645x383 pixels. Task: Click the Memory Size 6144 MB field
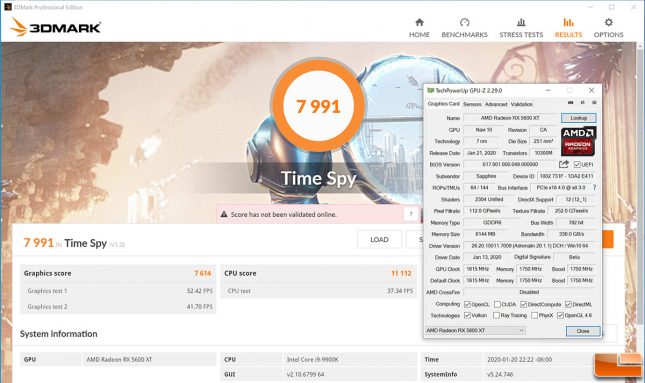pyautogui.click(x=485, y=234)
